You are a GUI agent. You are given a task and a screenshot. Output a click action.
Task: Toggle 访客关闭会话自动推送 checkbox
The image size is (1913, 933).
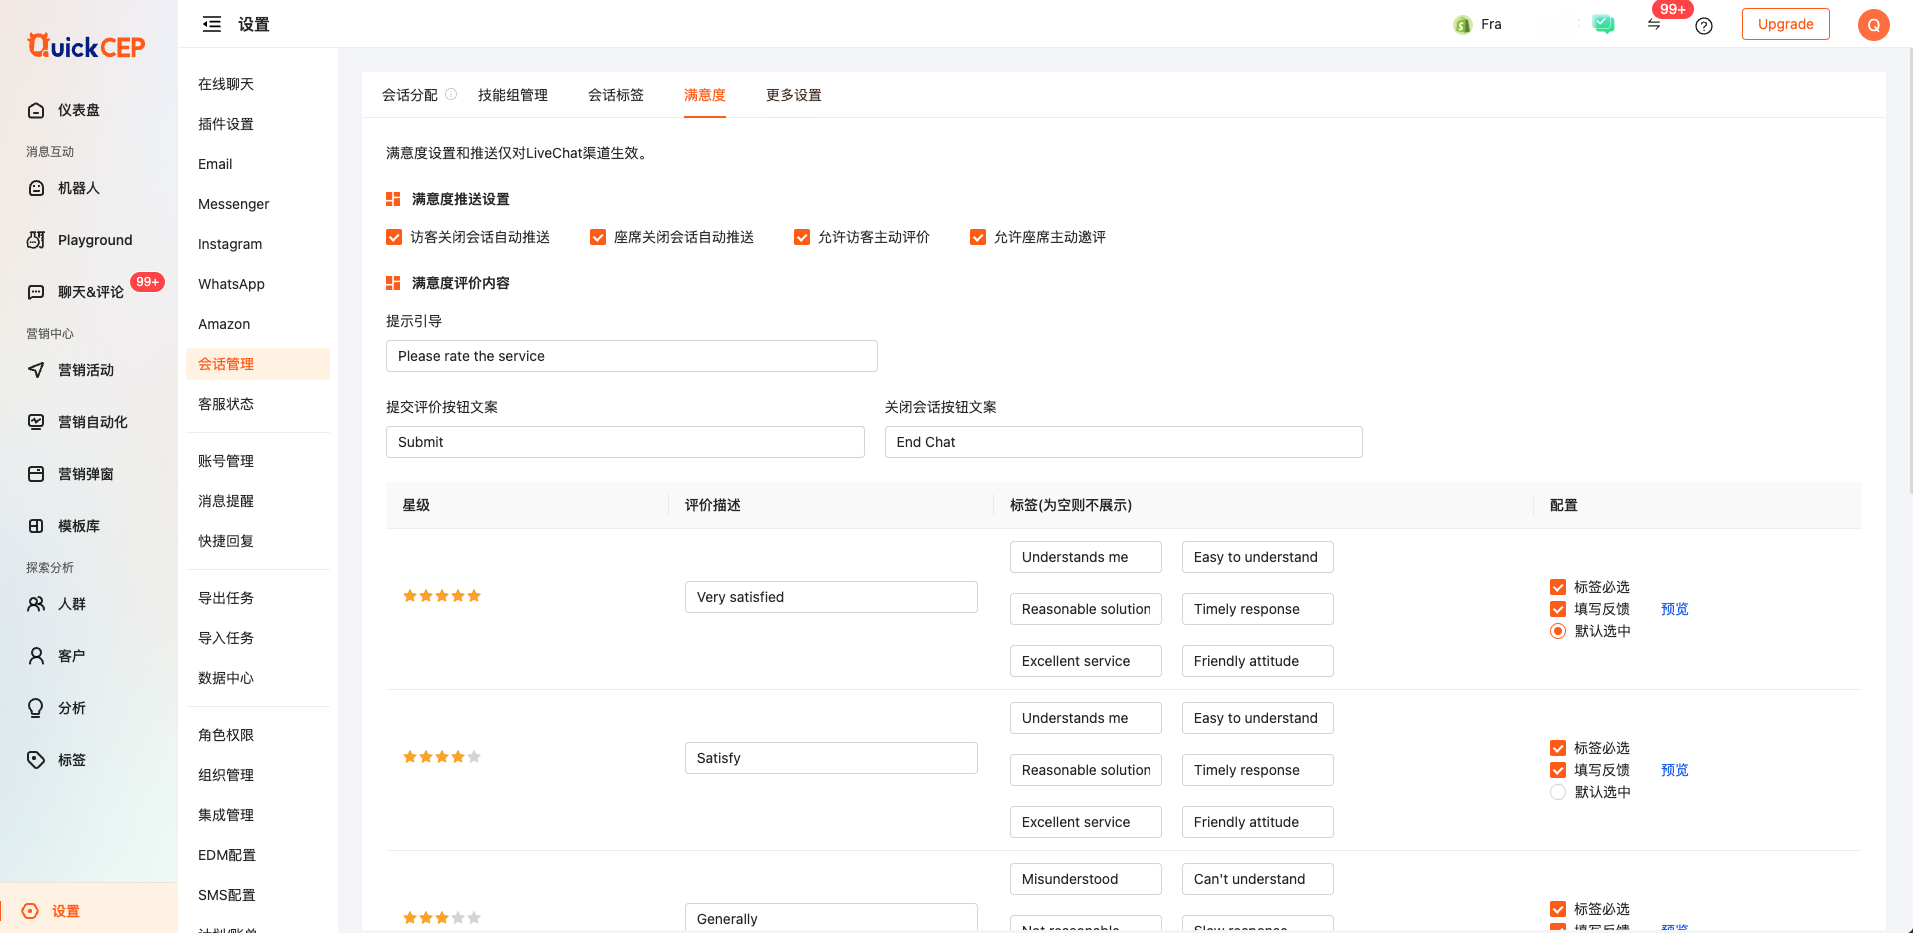coord(394,237)
